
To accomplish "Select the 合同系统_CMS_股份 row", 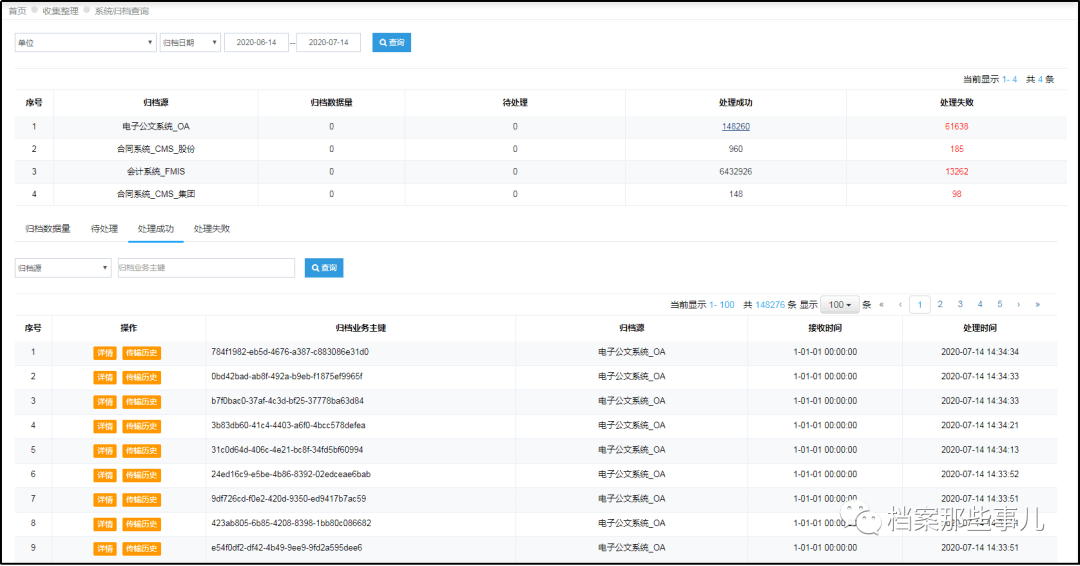I will (x=541, y=149).
